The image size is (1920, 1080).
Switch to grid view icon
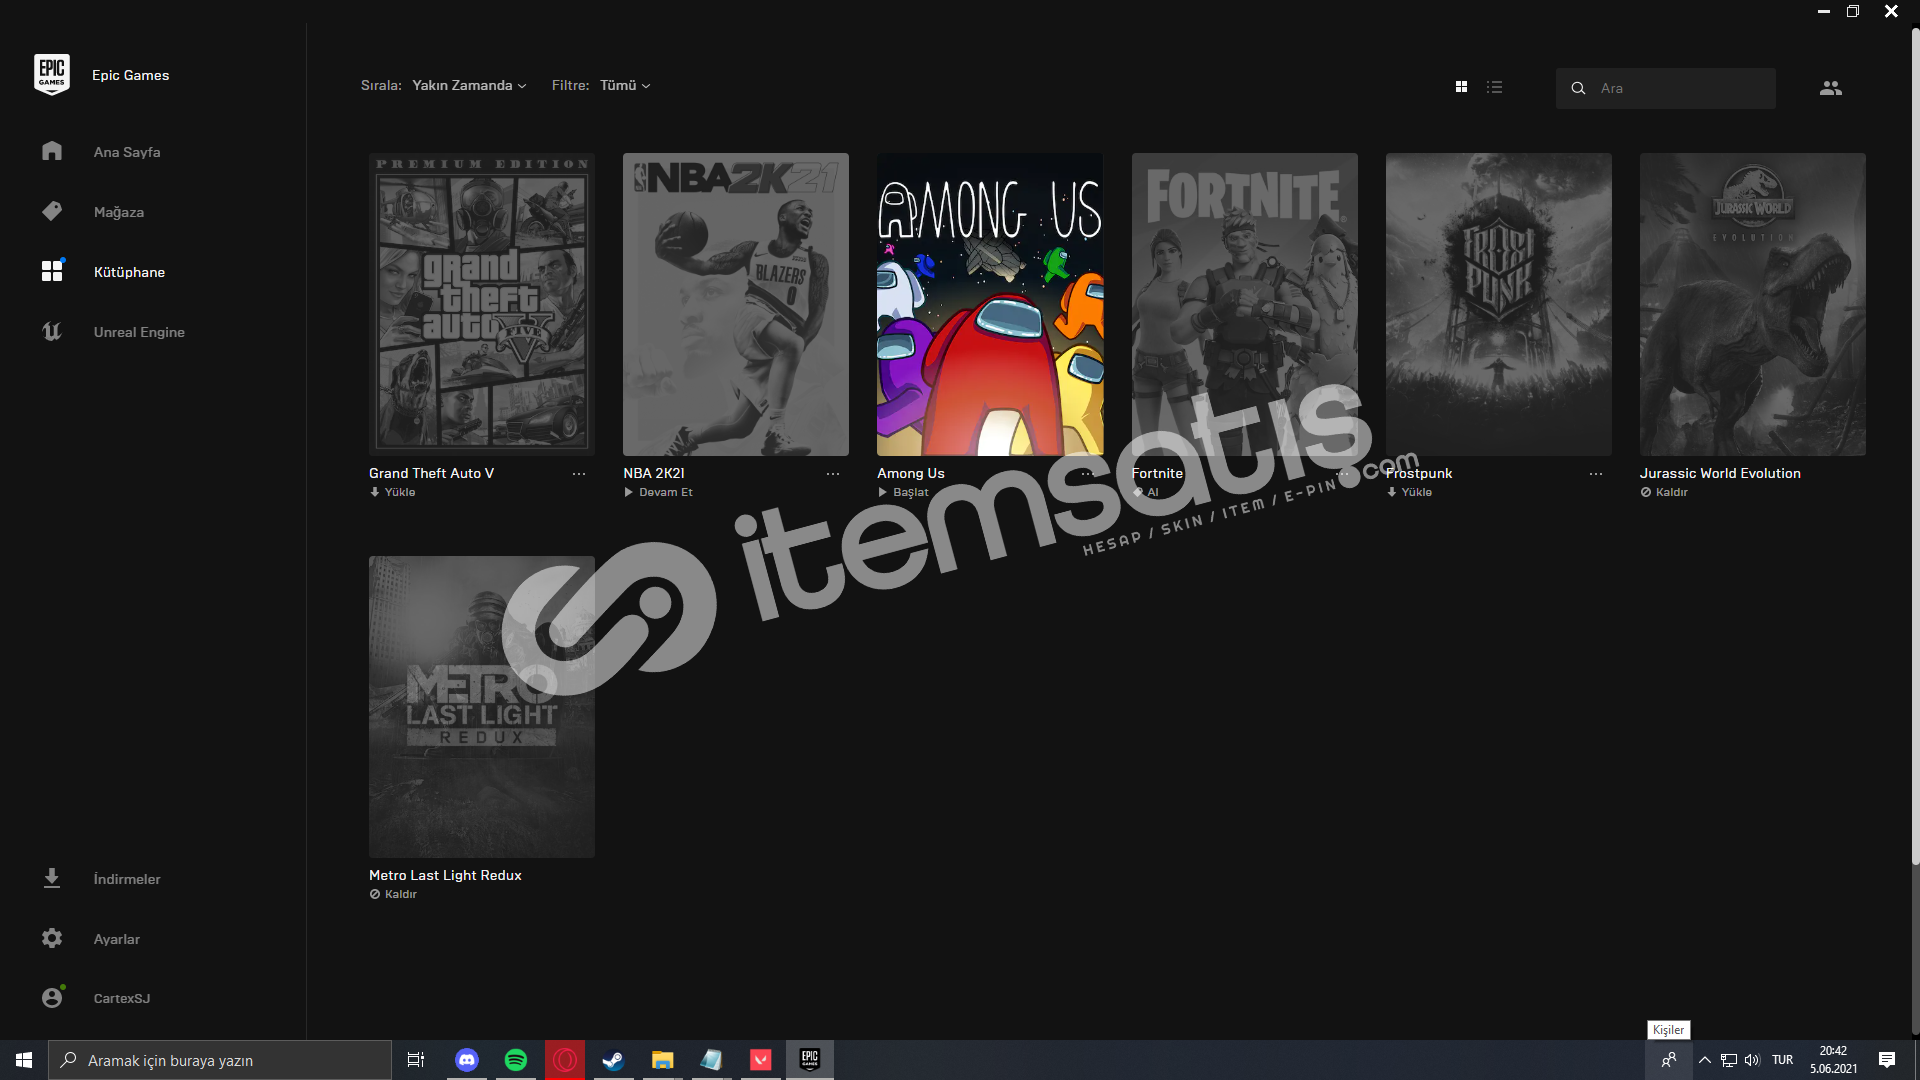(1461, 87)
